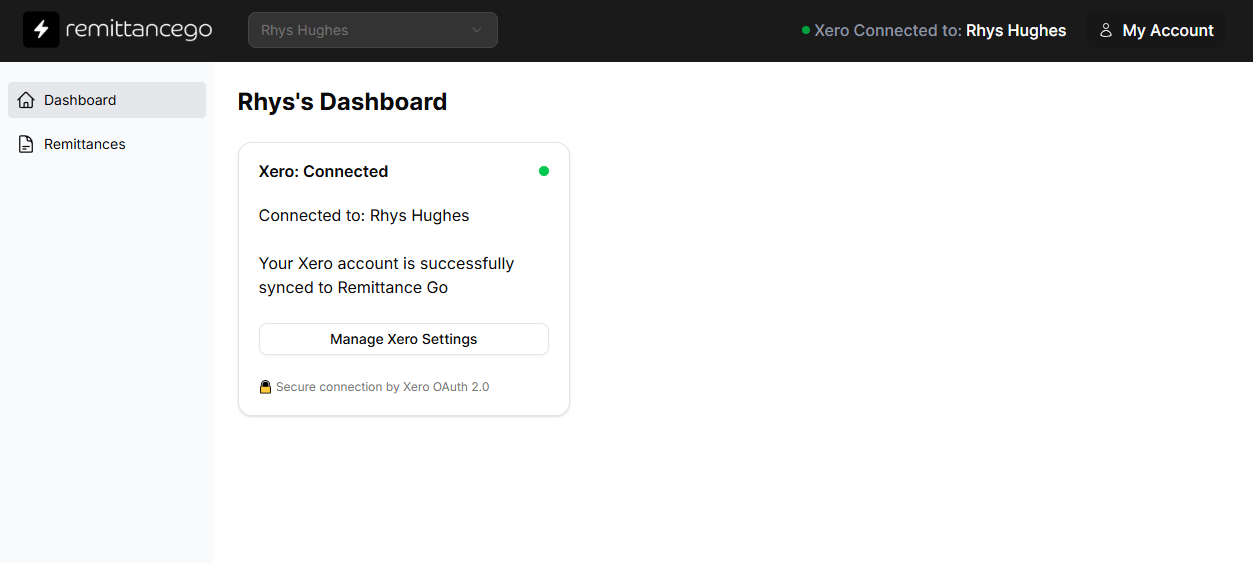The height and width of the screenshot is (563, 1253).
Task: Click the remittancego wordmark in header
Action: tap(139, 30)
